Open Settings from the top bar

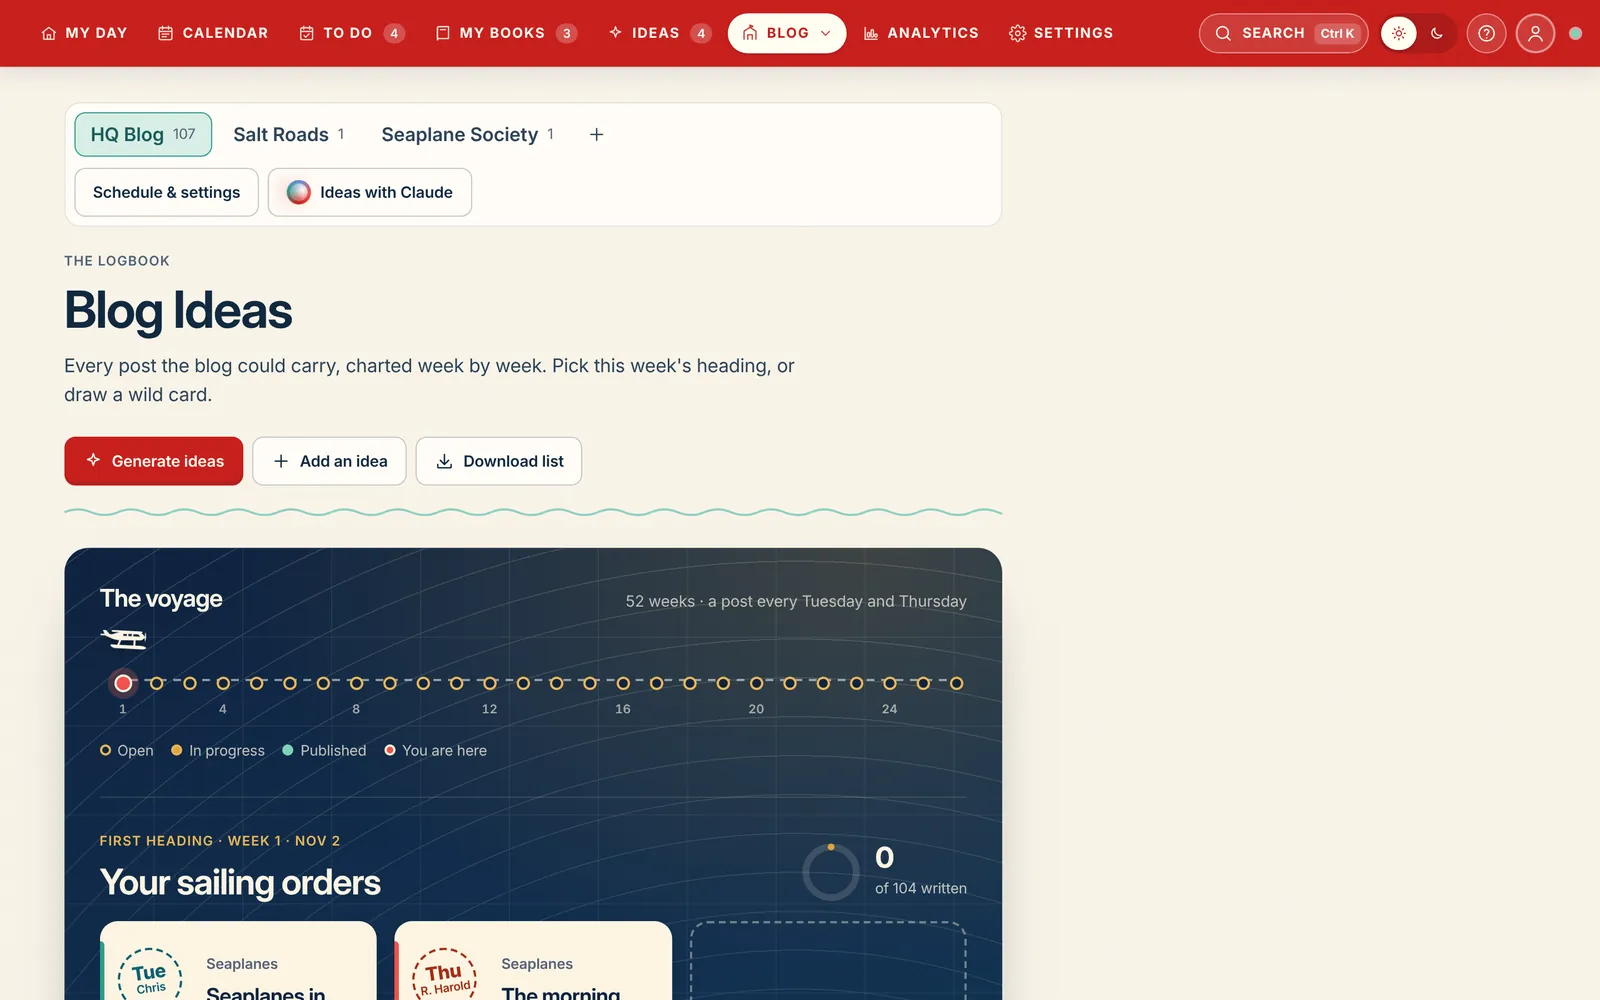pyautogui.click(x=1061, y=33)
